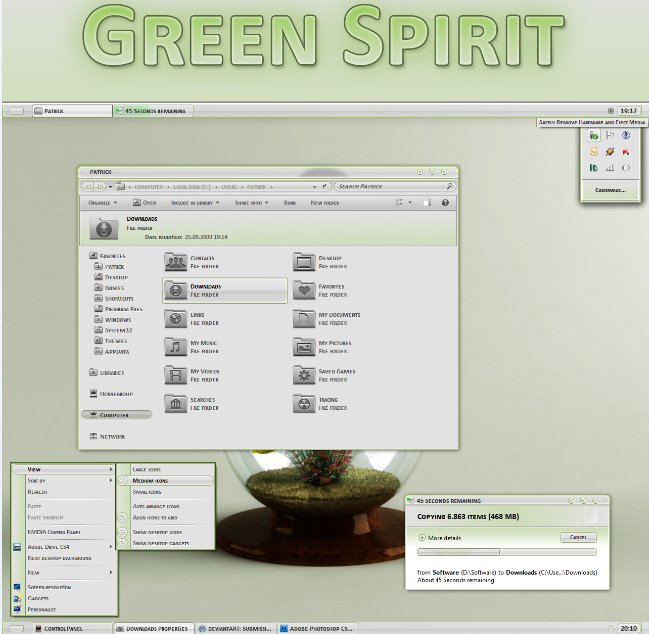Image resolution: width=649 pixels, height=634 pixels.
Task: Click the search magnifier icon in Explorer
Action: tap(449, 187)
